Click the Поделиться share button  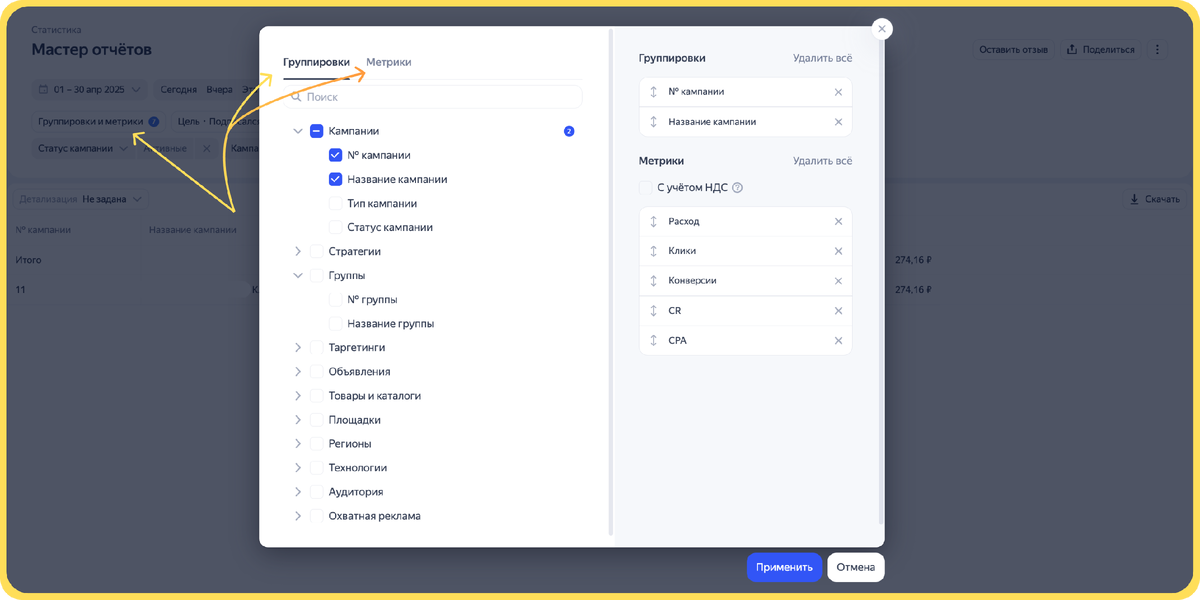click(x=1100, y=49)
